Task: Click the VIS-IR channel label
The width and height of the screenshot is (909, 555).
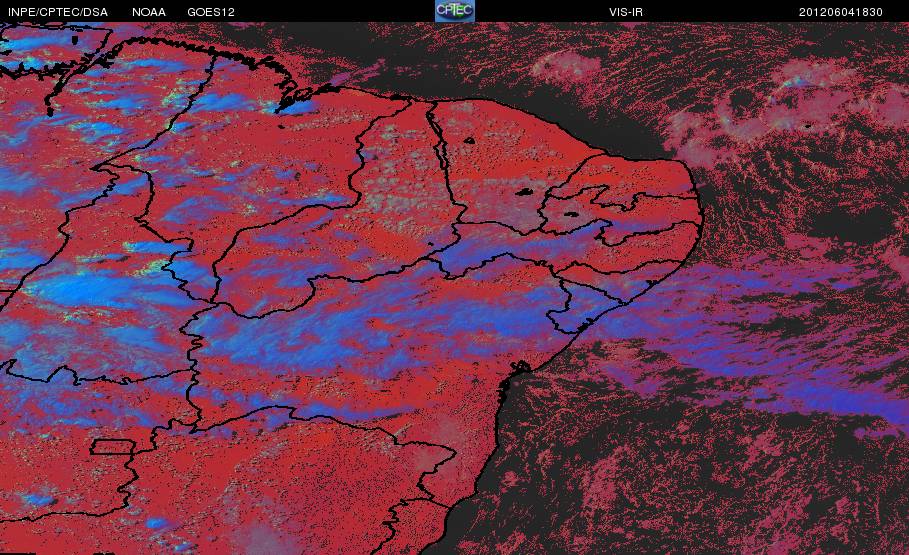Action: tap(626, 12)
